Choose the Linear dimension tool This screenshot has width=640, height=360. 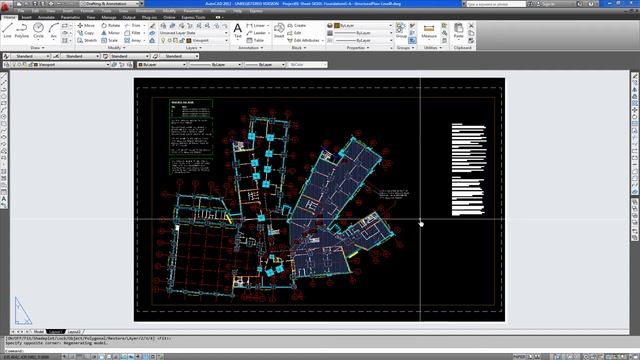tap(256, 25)
